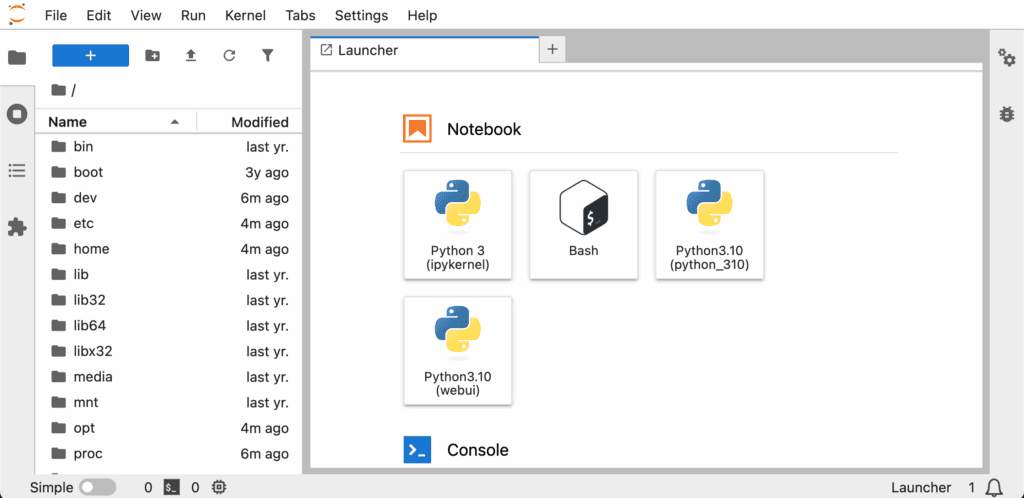Screen dimensions: 1024x498
Task: Select the home folder
Action: (168, 249)
